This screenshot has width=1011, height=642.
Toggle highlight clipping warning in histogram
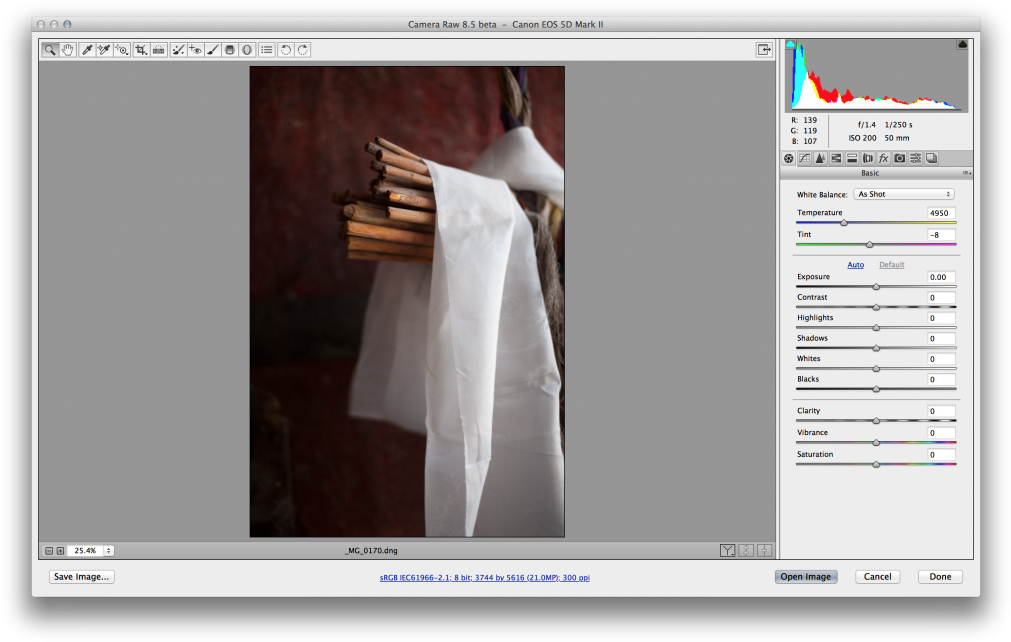point(962,45)
